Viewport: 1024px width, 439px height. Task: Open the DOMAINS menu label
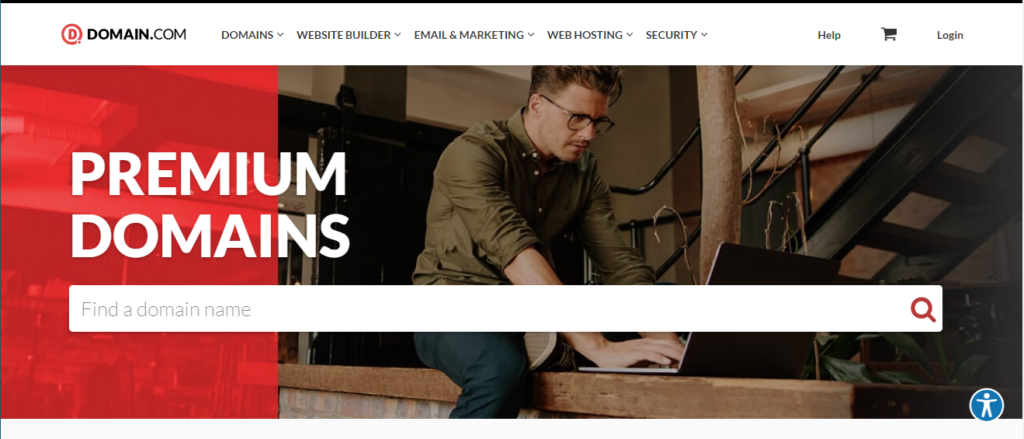(x=247, y=35)
